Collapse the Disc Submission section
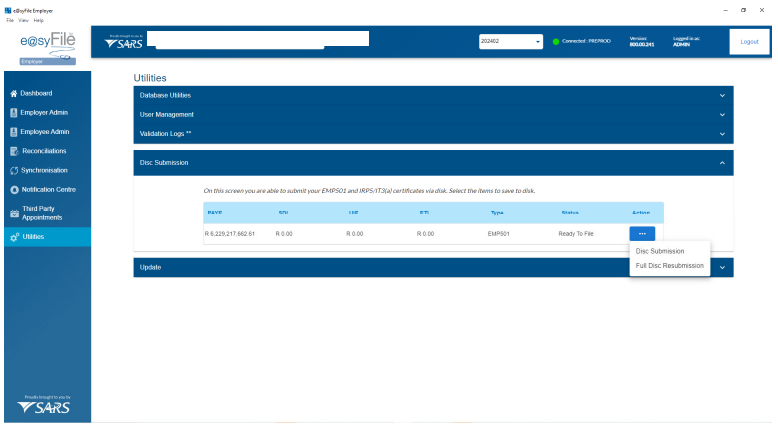The image size is (778, 427). 722,162
